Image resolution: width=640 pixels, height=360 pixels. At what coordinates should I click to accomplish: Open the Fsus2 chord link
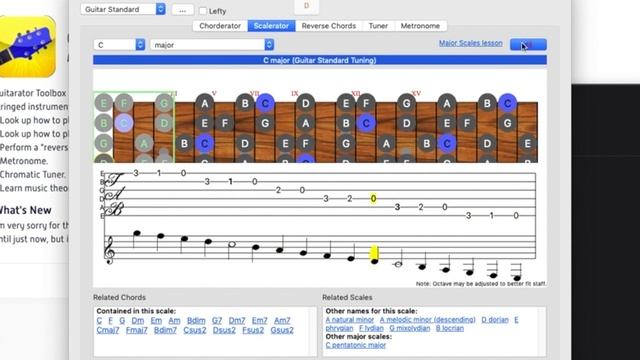tap(253, 330)
